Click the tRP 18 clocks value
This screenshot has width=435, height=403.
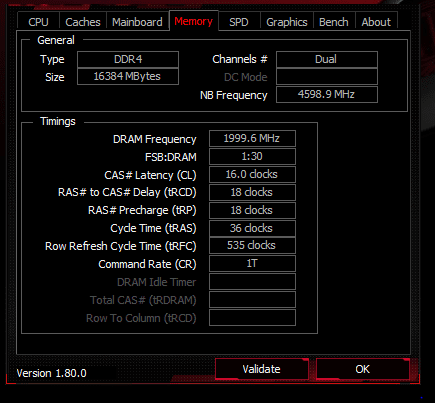[x=252, y=210]
